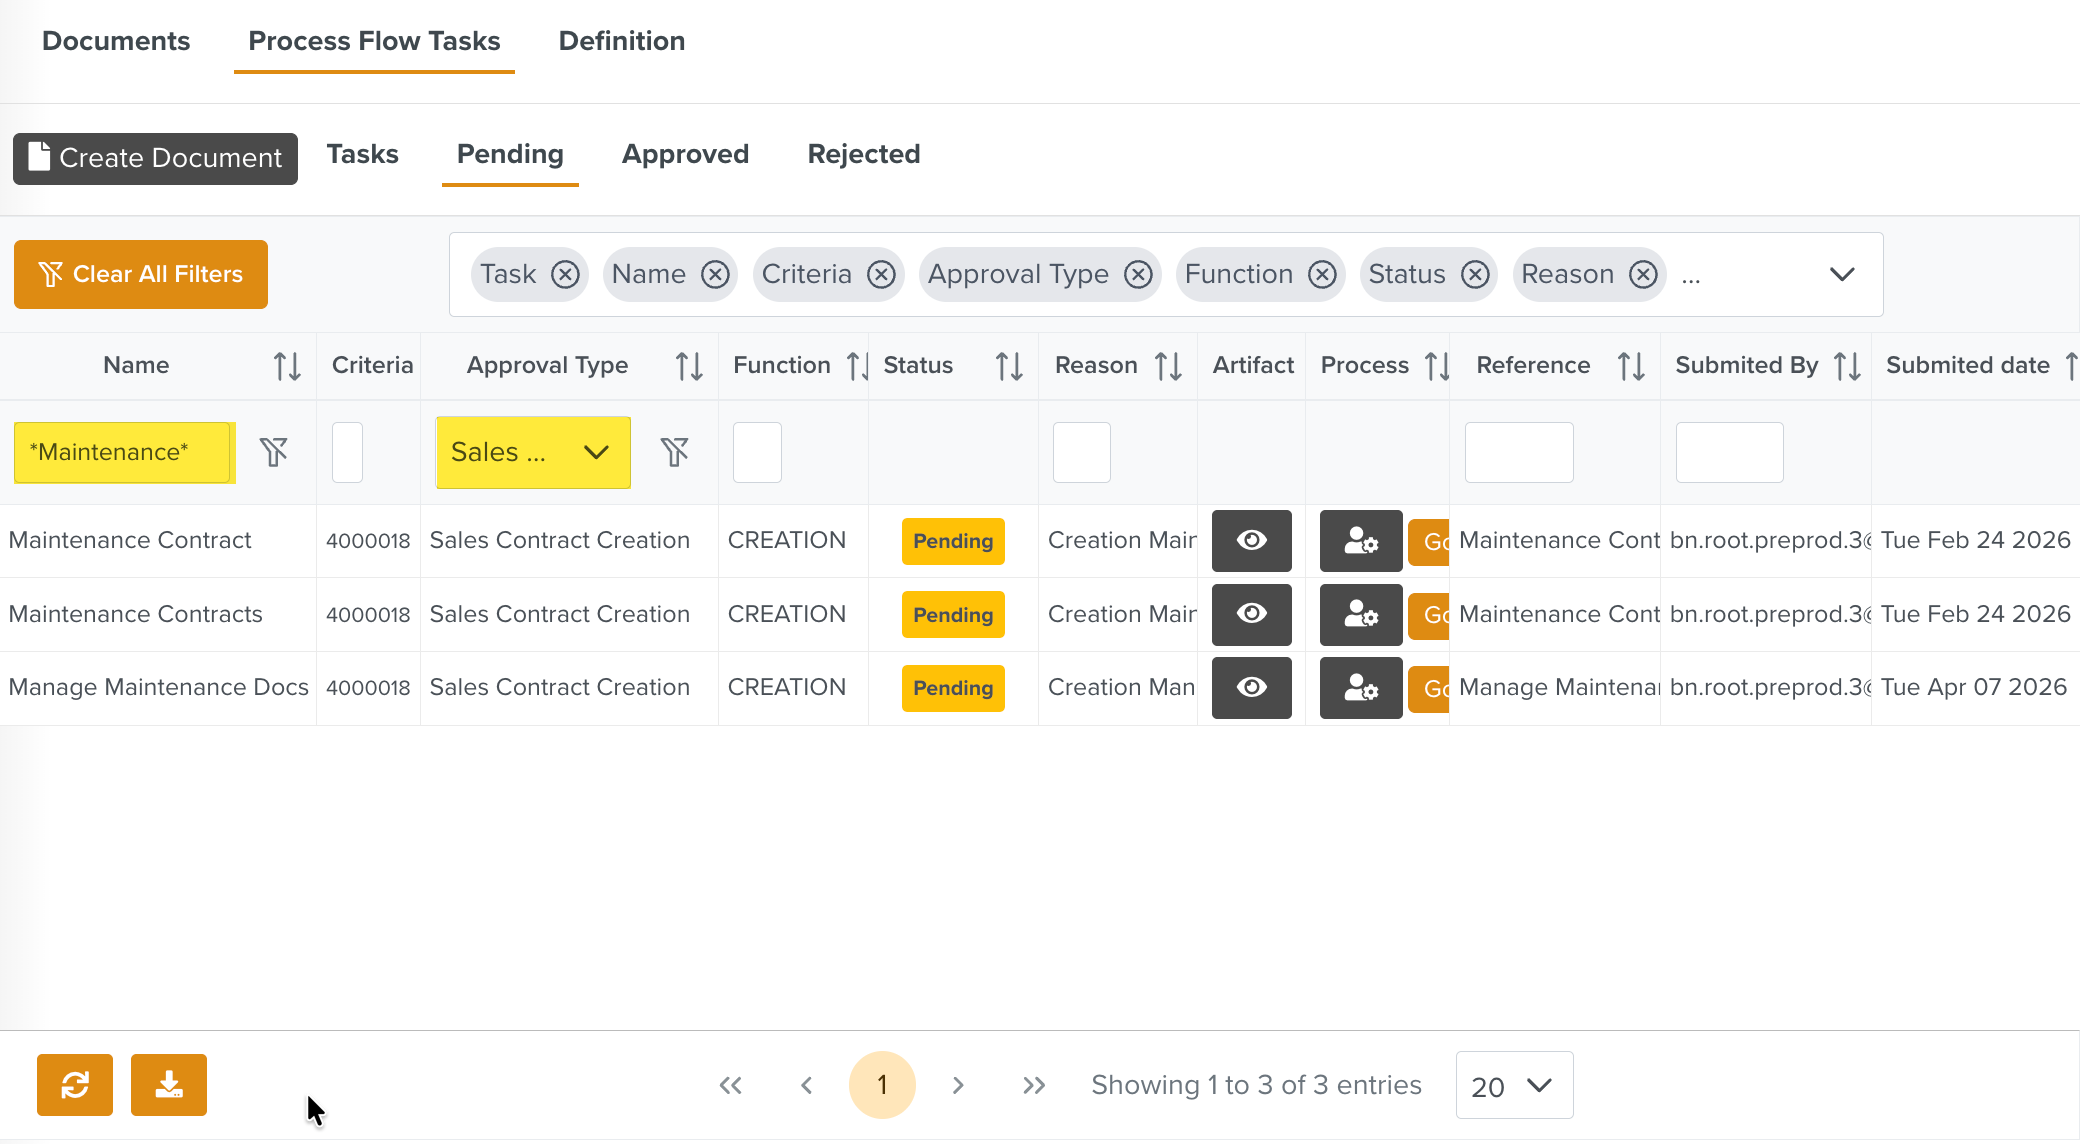Screen dimensions: 2080x1144
Task: Open process assignment for Maintenance Contract row
Action: (1361, 541)
